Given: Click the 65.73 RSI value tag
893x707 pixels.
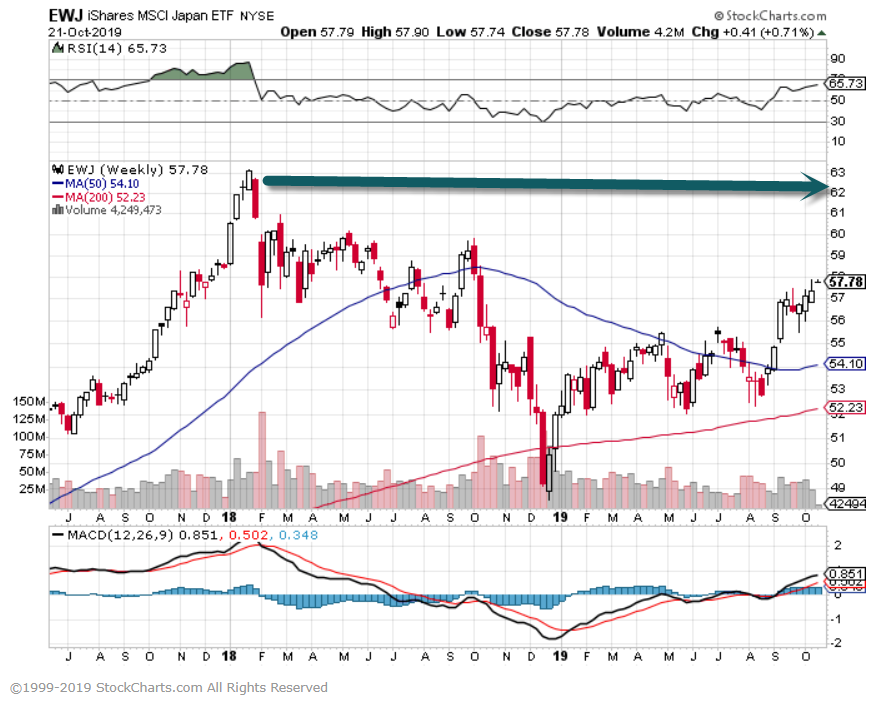Looking at the screenshot, I should (846, 84).
